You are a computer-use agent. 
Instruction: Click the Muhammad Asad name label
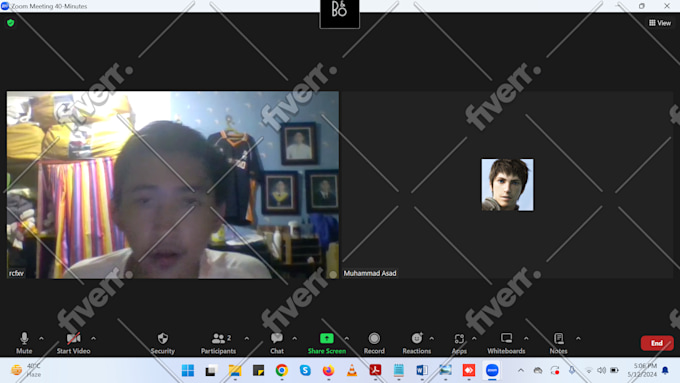coord(370,273)
